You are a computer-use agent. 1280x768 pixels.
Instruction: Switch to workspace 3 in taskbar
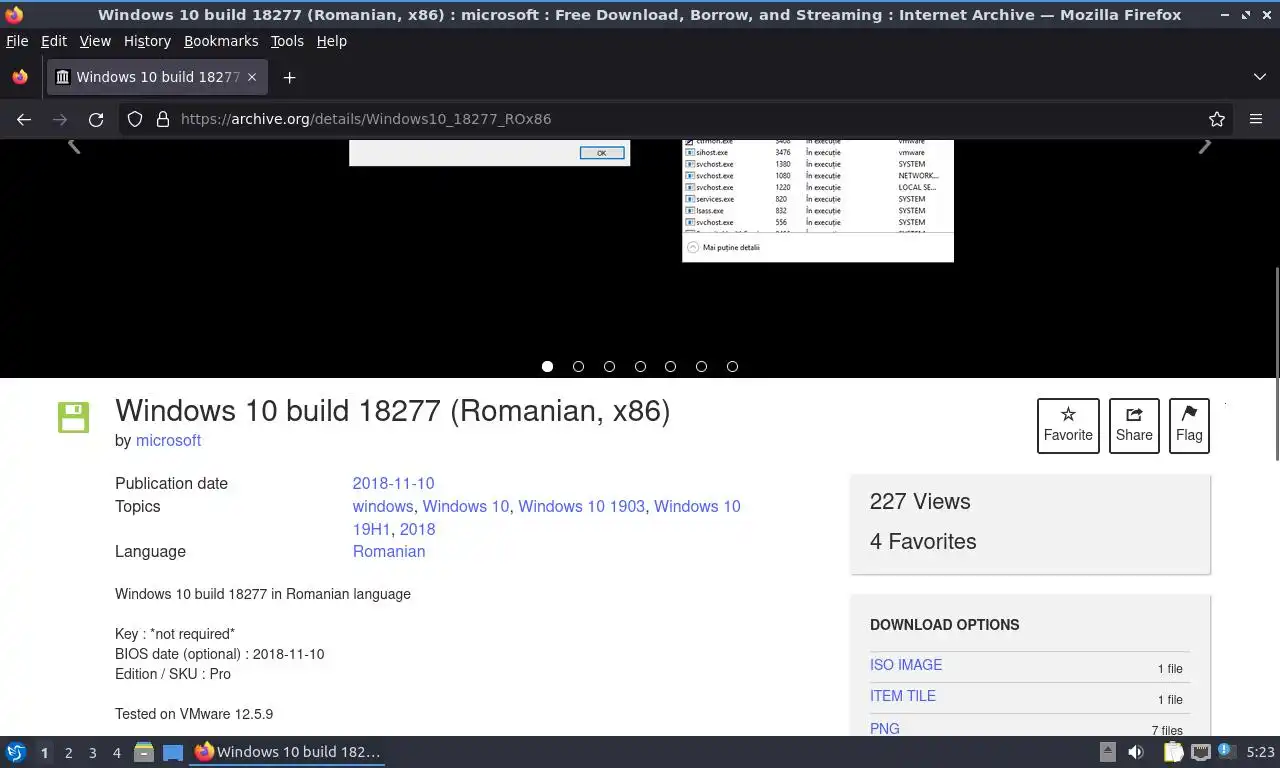tap(92, 753)
